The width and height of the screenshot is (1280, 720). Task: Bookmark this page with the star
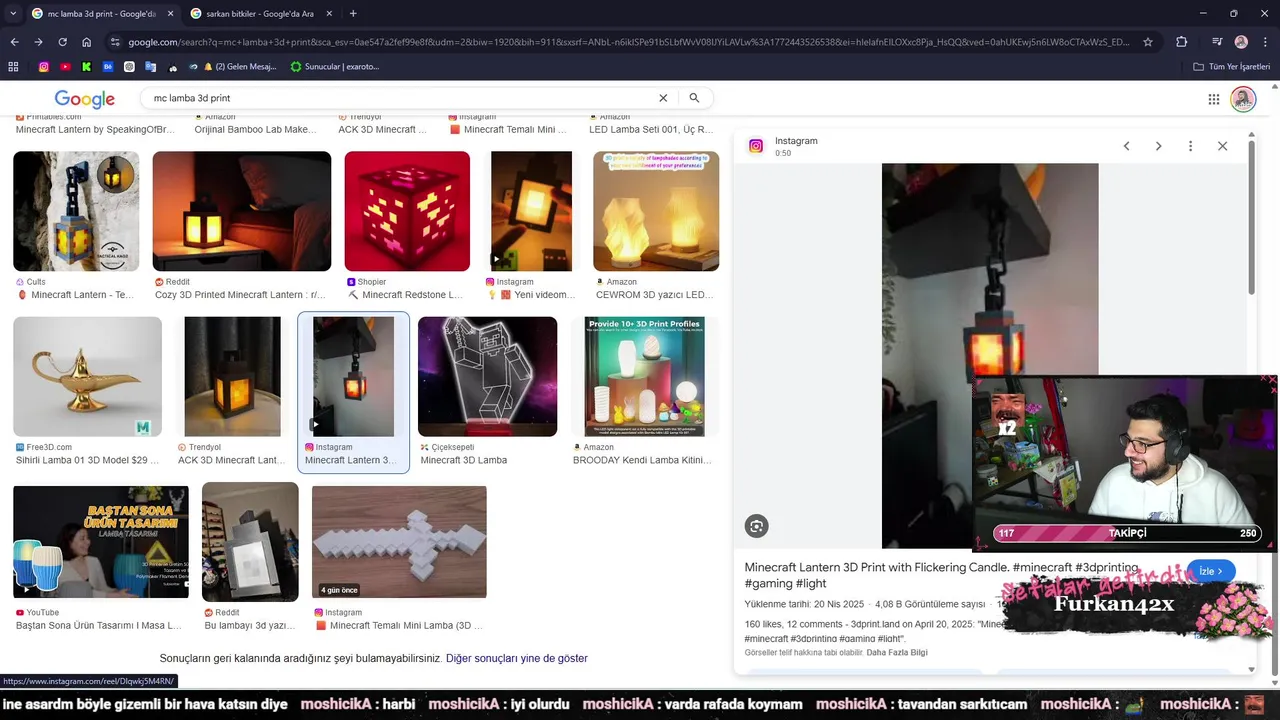click(x=1148, y=42)
